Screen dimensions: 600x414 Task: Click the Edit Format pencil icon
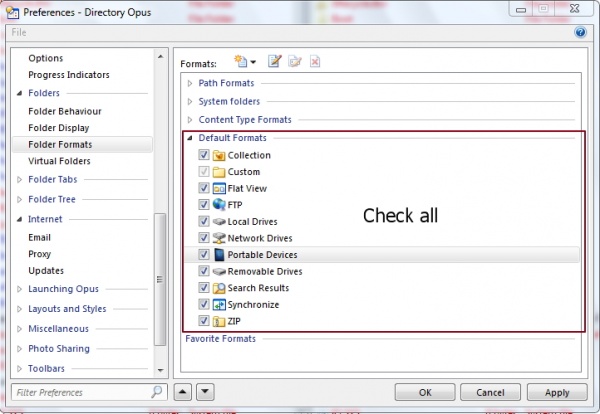(275, 61)
